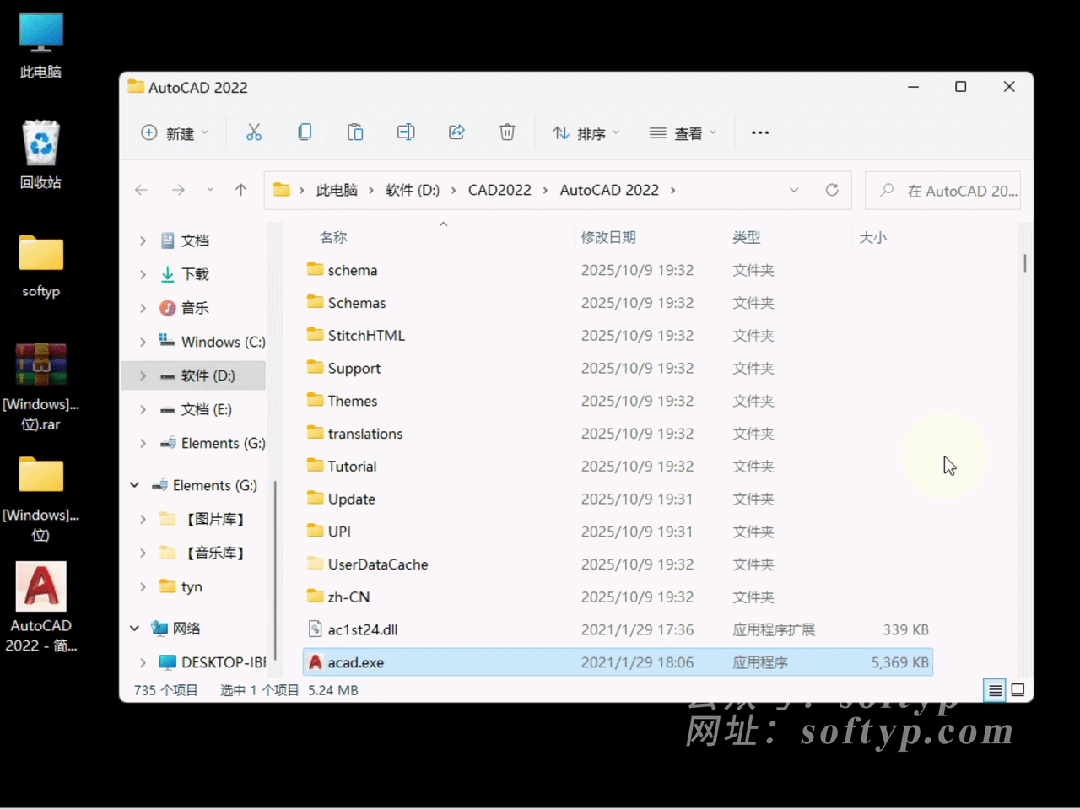Select the Schemas folder row
Image resolution: width=1080 pixels, height=810 pixels.
click(618, 303)
